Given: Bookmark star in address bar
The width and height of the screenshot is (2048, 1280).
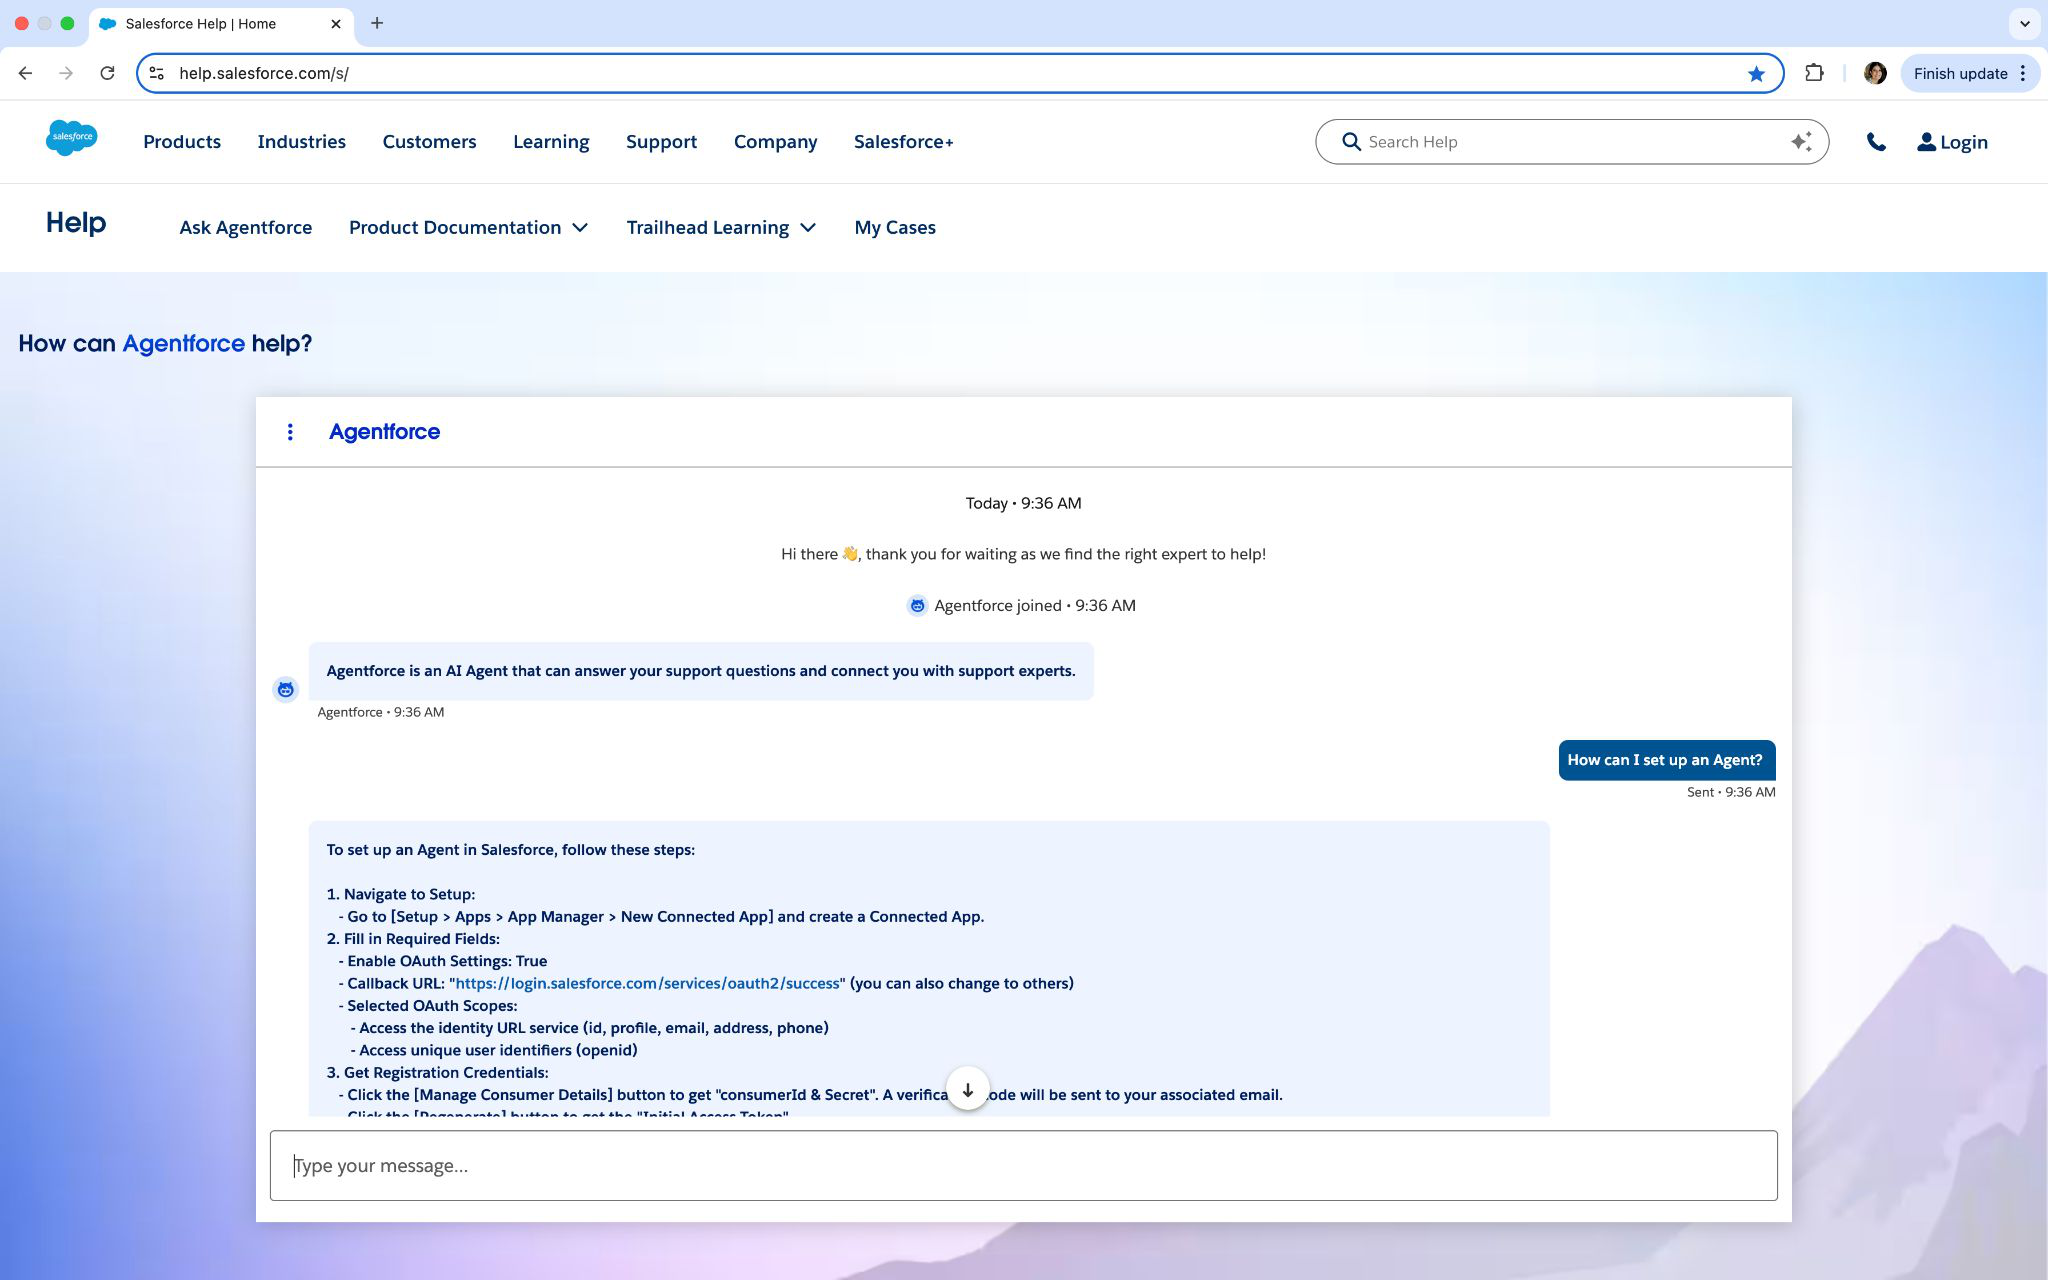Looking at the screenshot, I should (x=1756, y=74).
